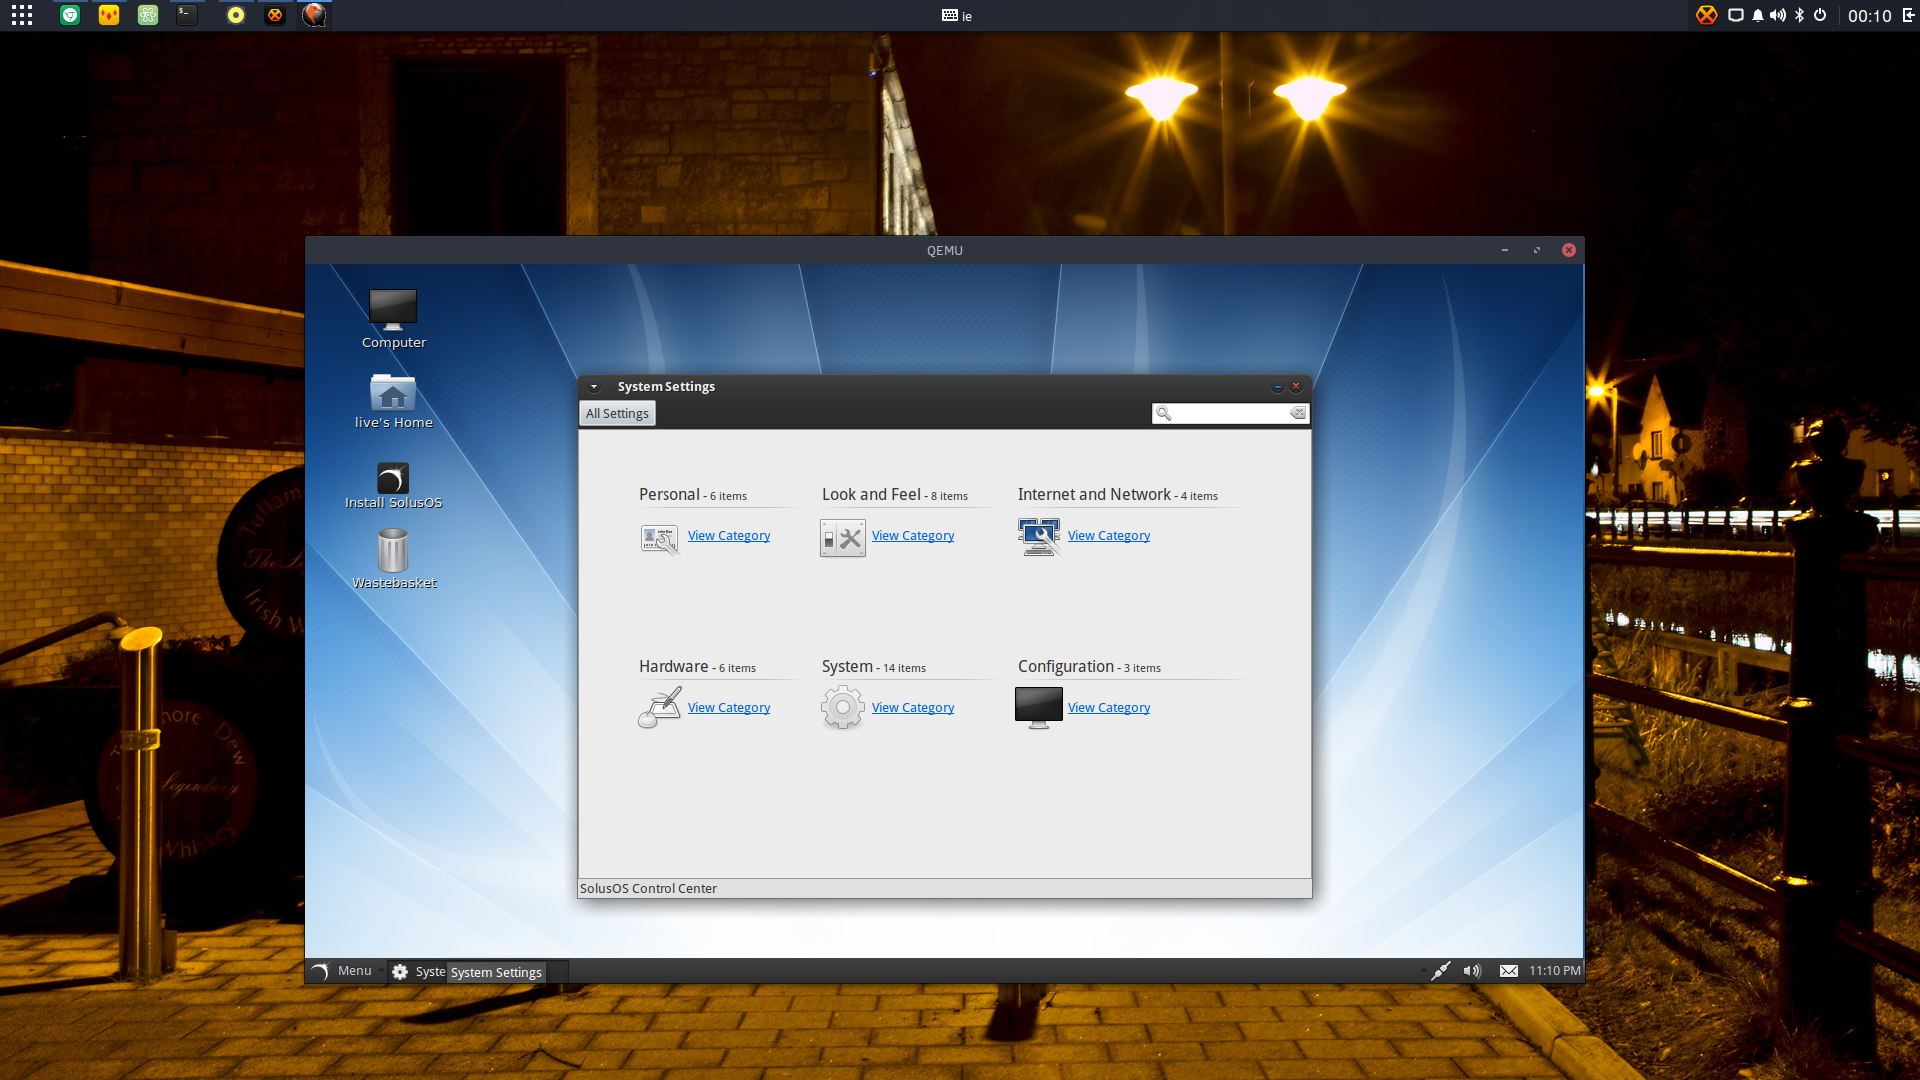Minimize the System Settings window
This screenshot has width=1920, height=1080.
coord(1277,387)
